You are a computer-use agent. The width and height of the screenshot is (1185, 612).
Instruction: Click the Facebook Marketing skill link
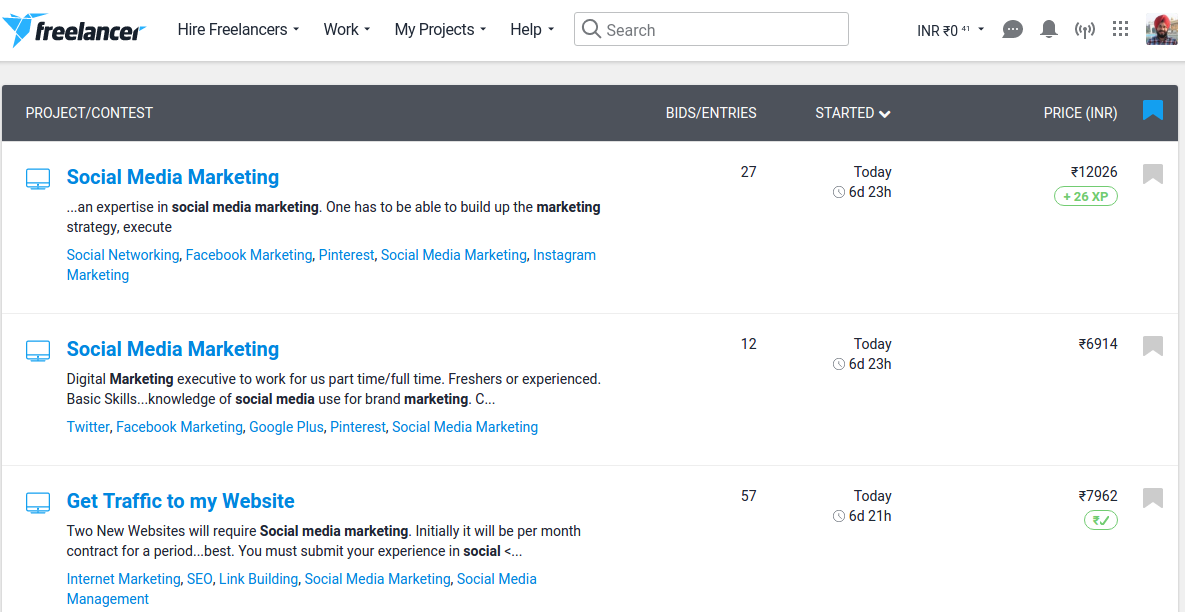(249, 255)
